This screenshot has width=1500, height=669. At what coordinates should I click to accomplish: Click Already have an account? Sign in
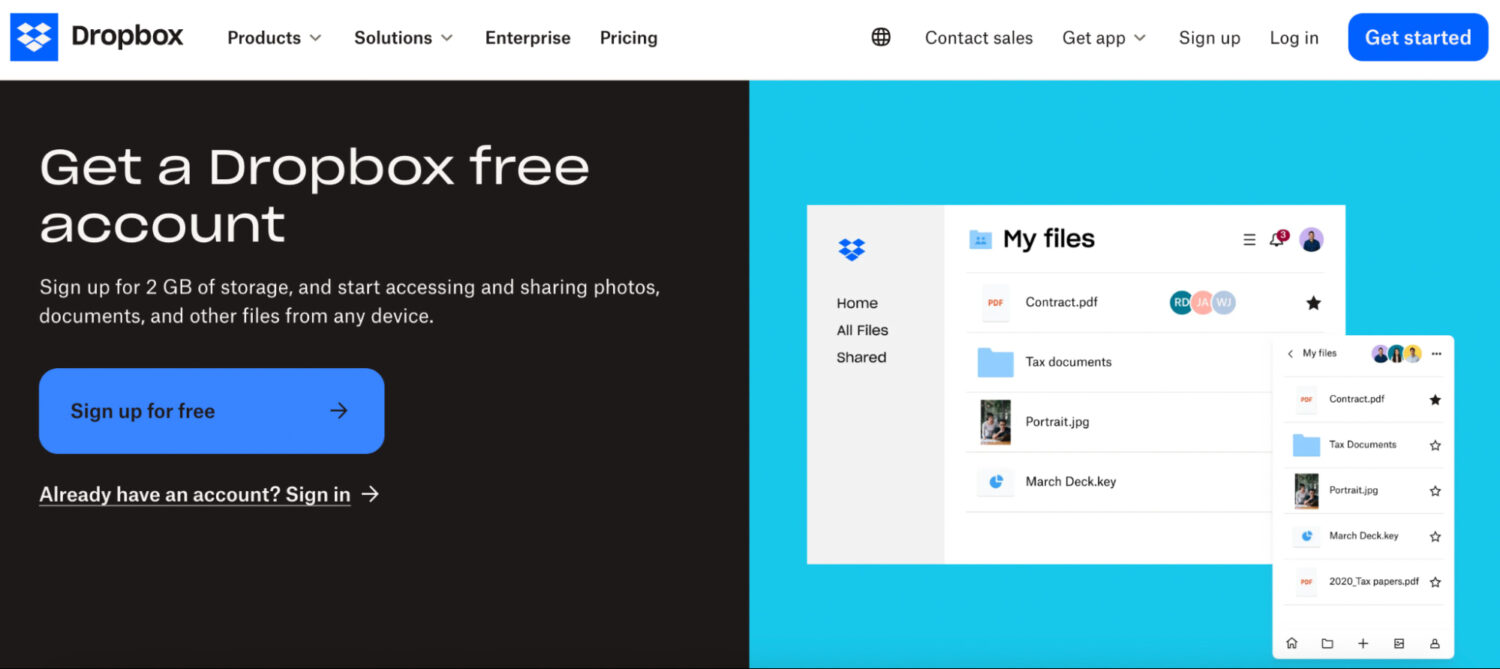pyautogui.click(x=195, y=494)
